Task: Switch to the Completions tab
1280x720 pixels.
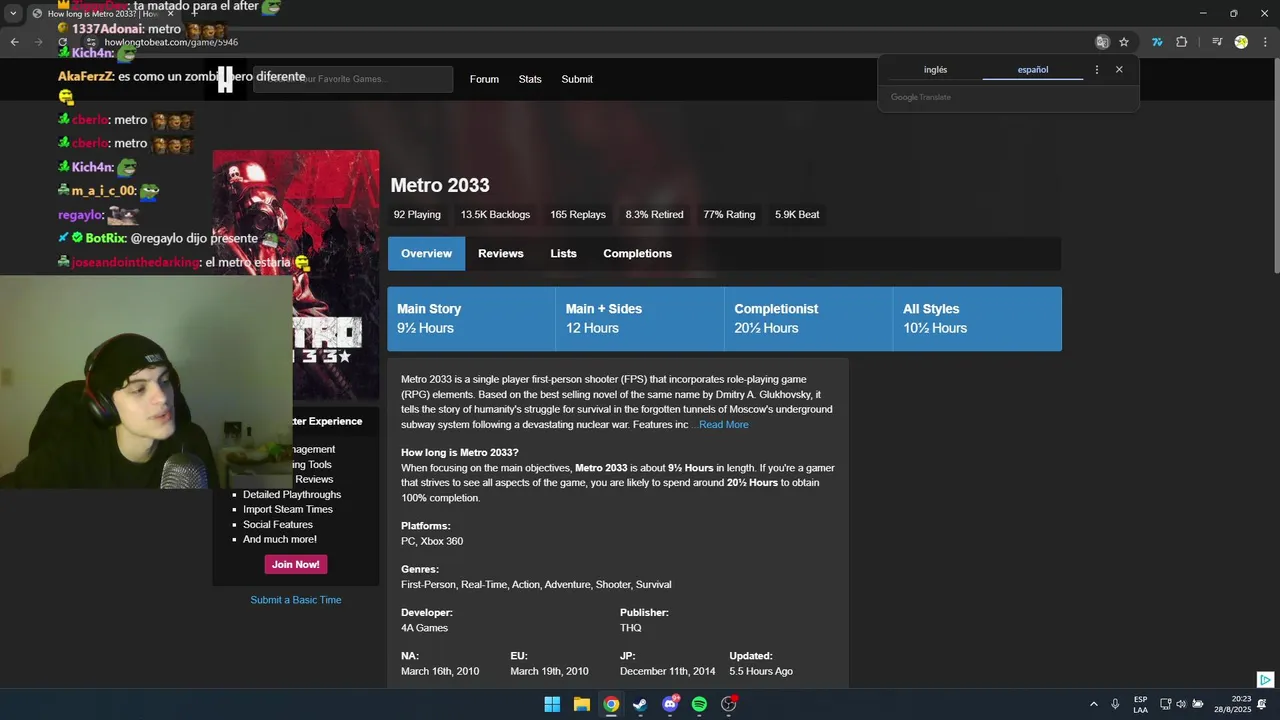Action: 637,254
